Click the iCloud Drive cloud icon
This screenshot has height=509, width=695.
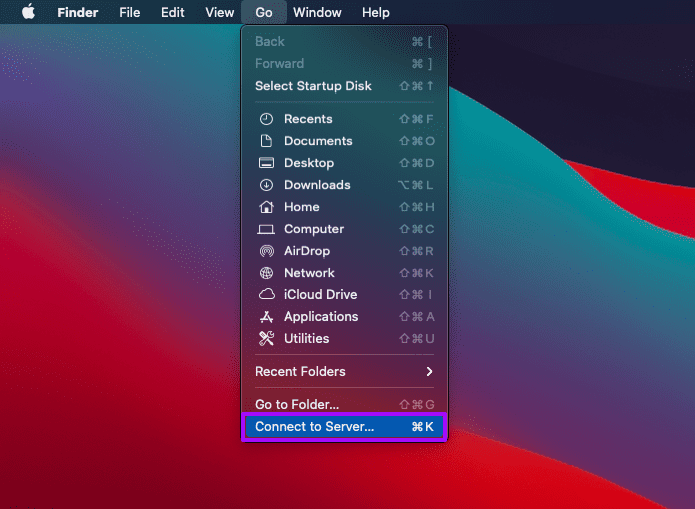coord(266,294)
